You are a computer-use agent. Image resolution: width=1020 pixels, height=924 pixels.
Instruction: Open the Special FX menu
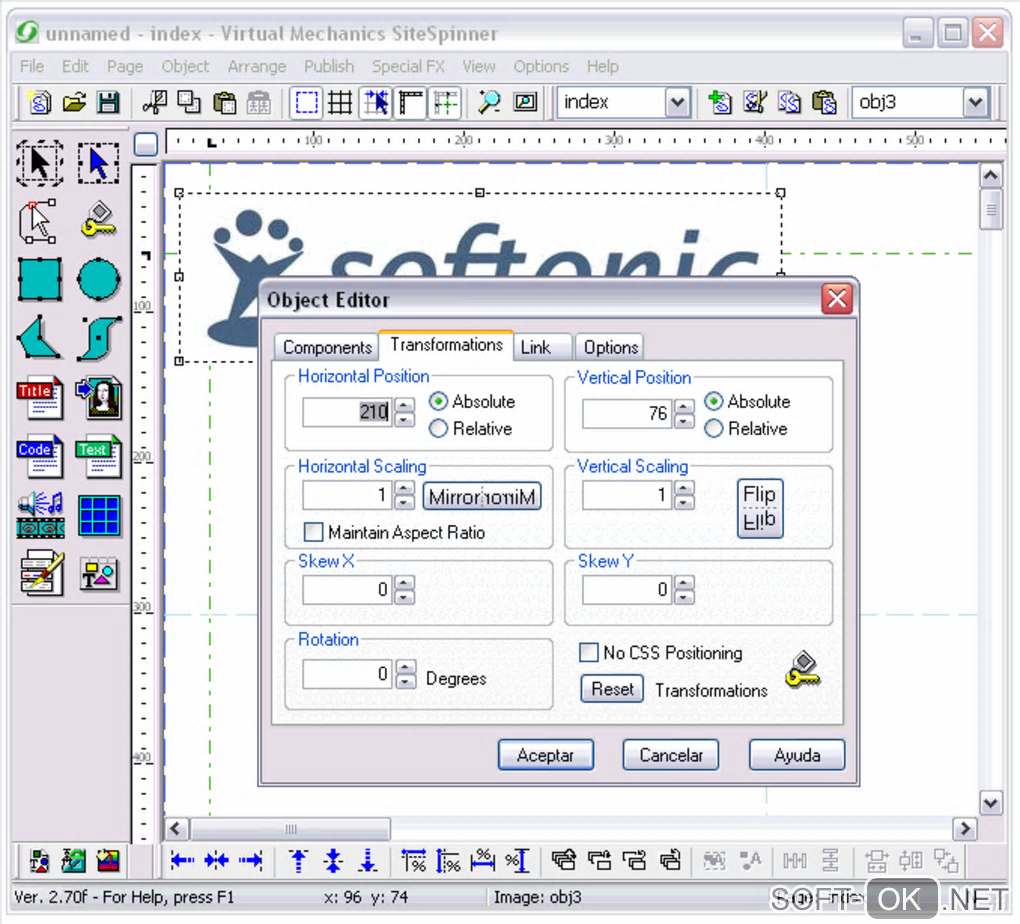click(x=409, y=66)
